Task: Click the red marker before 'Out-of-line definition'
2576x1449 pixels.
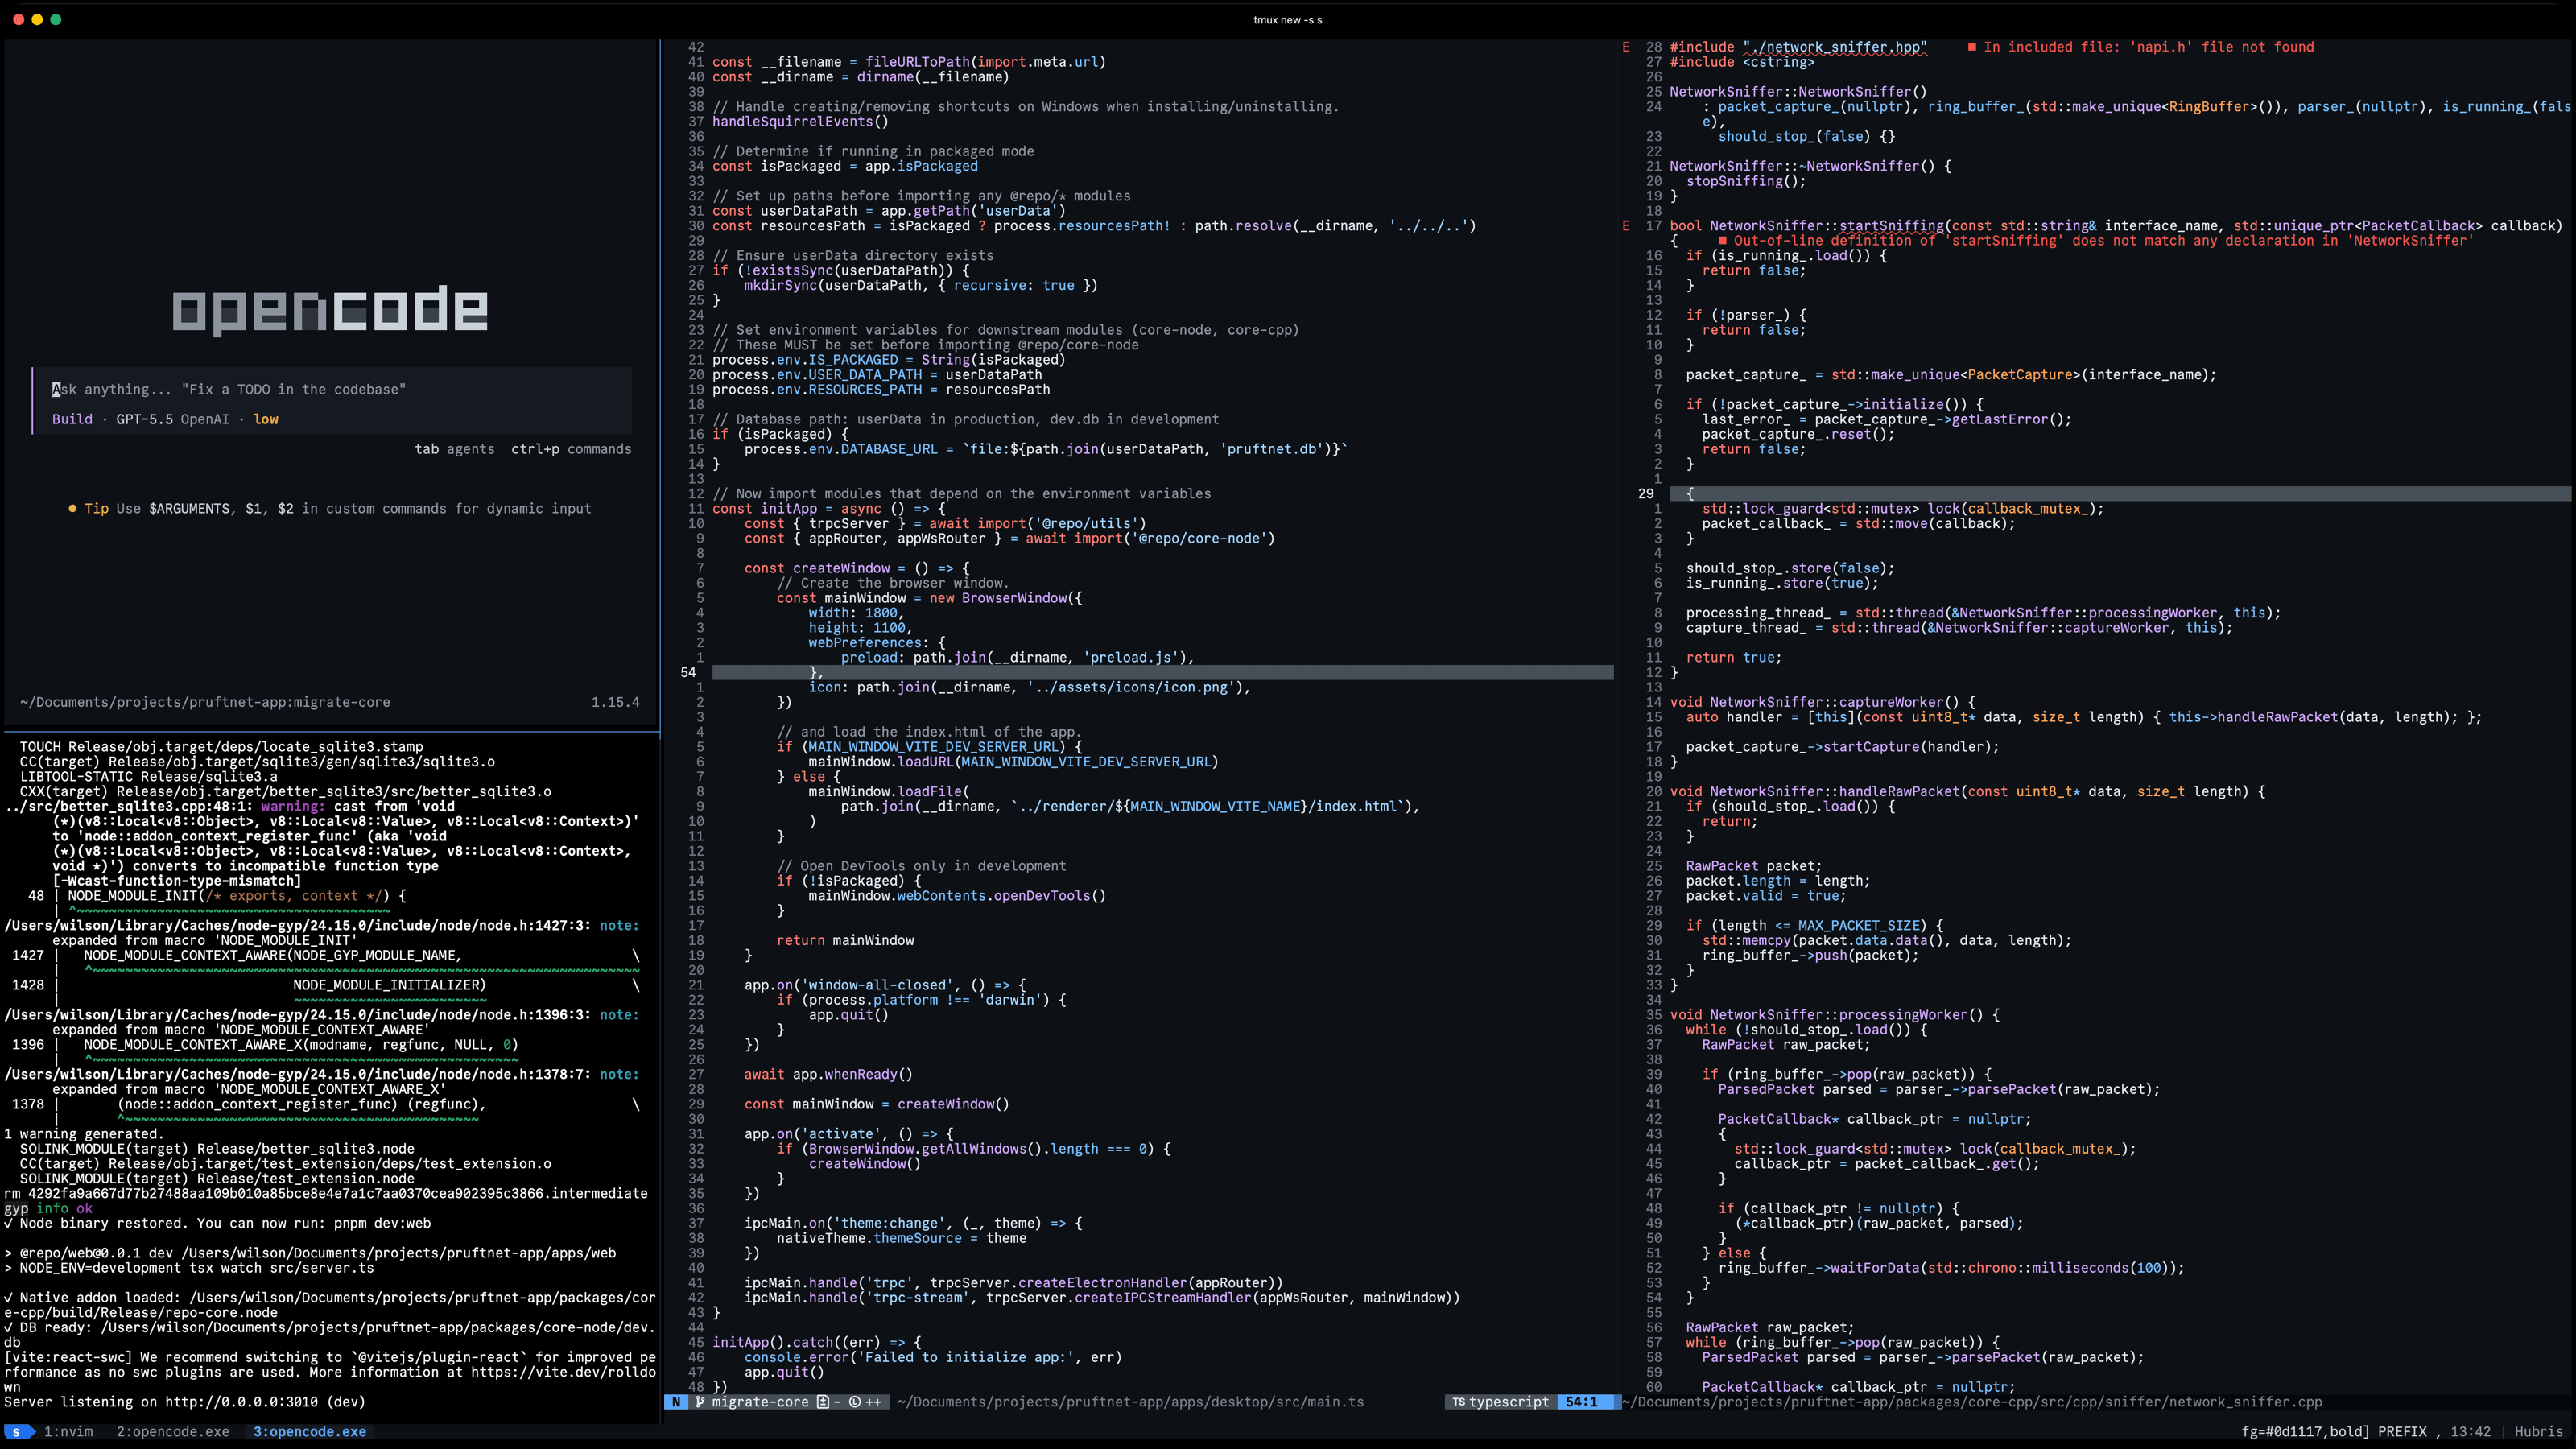Action: coord(1722,241)
